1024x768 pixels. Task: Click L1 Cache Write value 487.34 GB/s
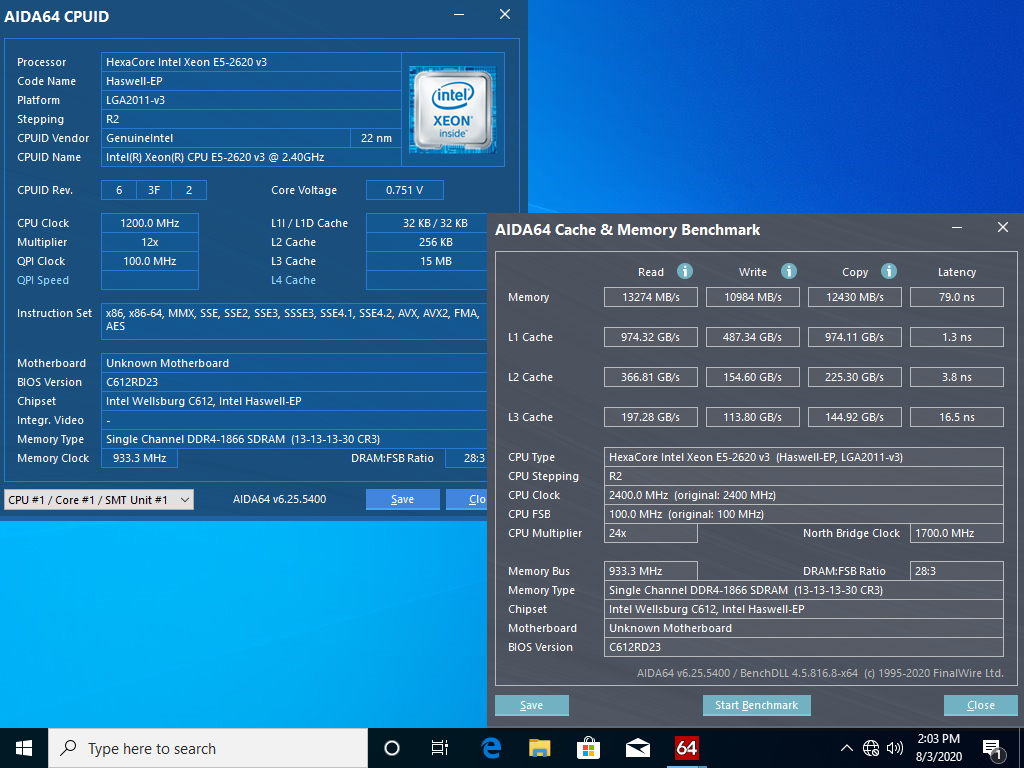click(x=752, y=337)
